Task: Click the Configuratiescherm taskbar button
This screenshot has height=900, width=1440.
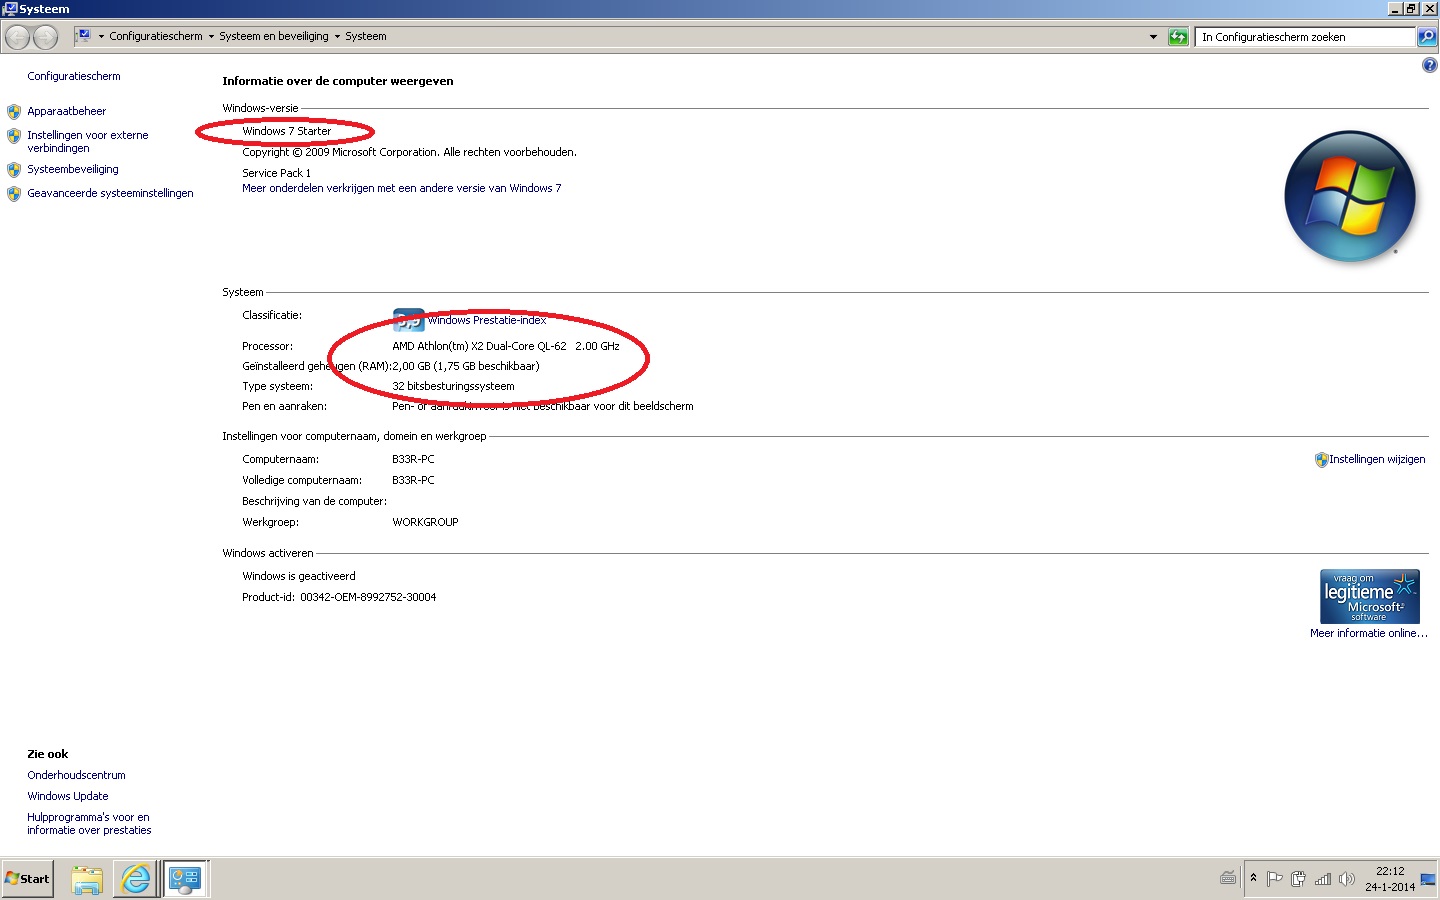Action: [x=185, y=879]
